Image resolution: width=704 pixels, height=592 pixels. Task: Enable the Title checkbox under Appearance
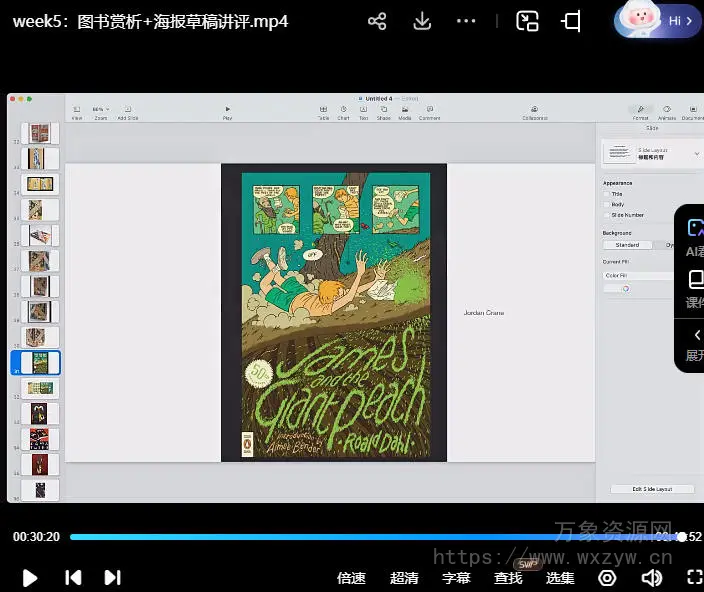pyautogui.click(x=606, y=194)
